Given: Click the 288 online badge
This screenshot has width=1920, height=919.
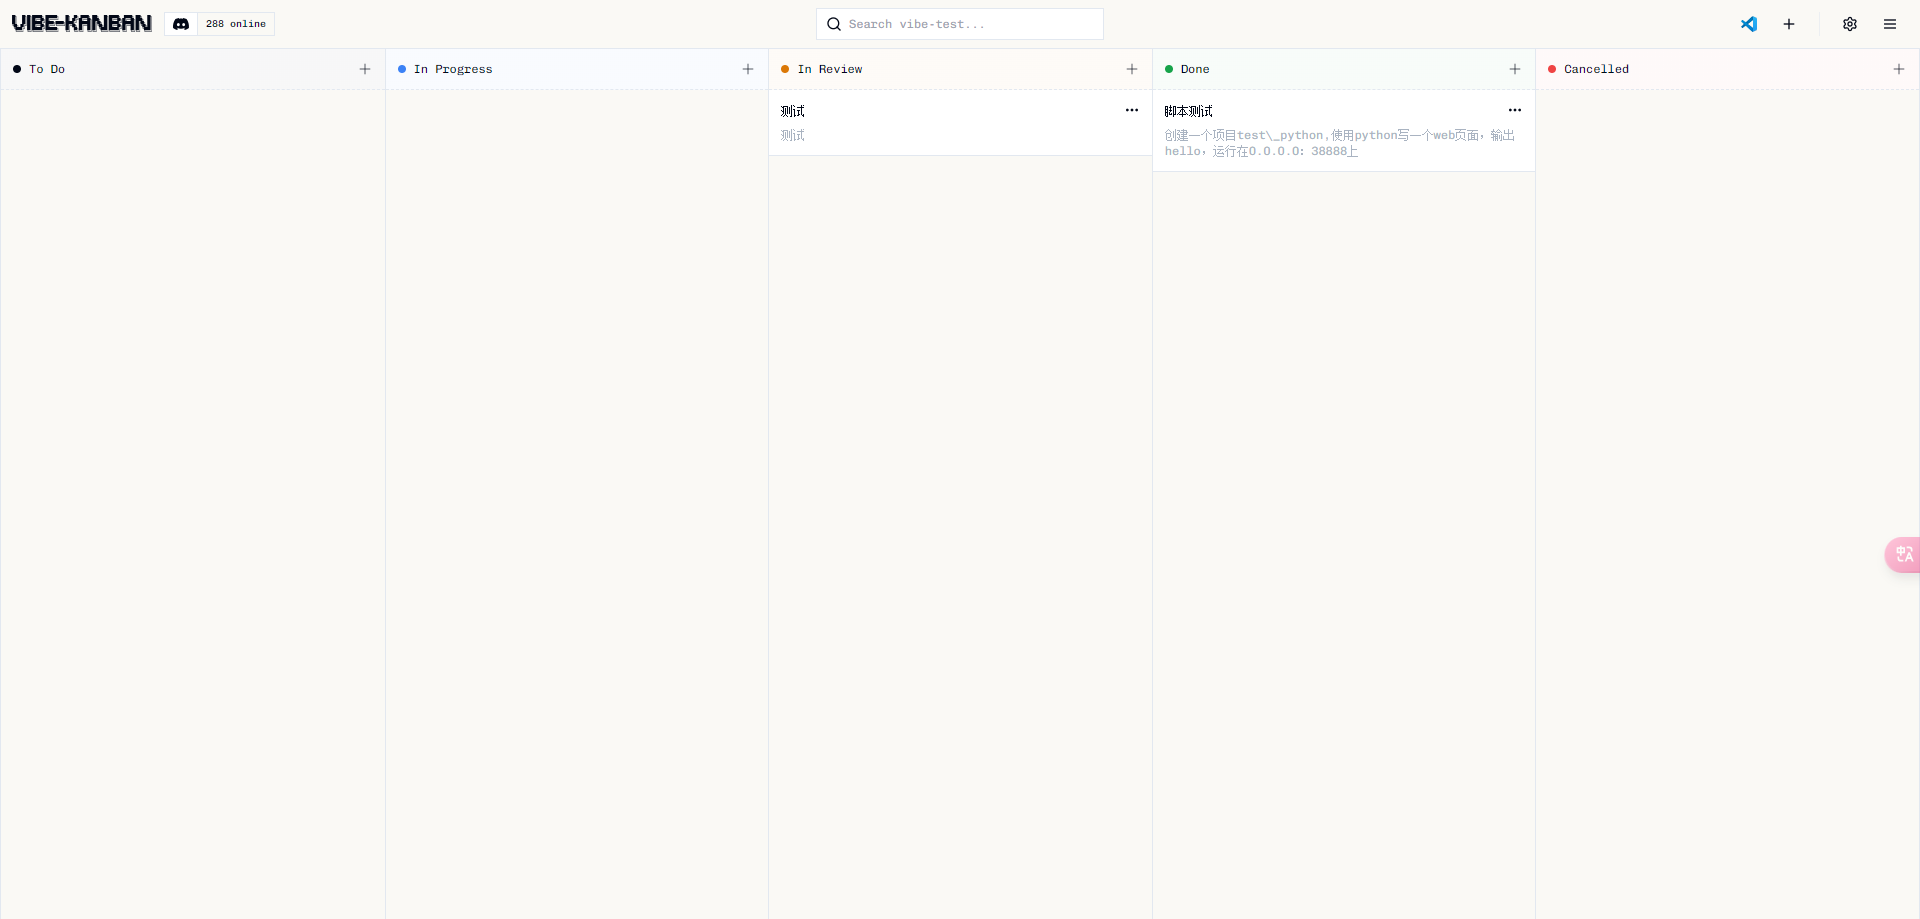Looking at the screenshot, I should 236,24.
